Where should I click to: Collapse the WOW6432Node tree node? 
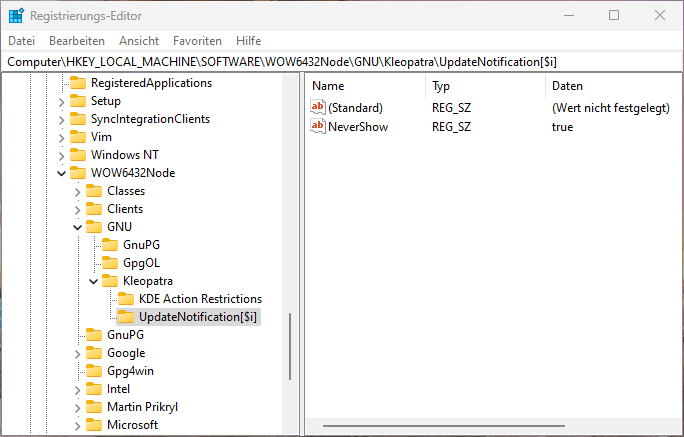coord(62,173)
